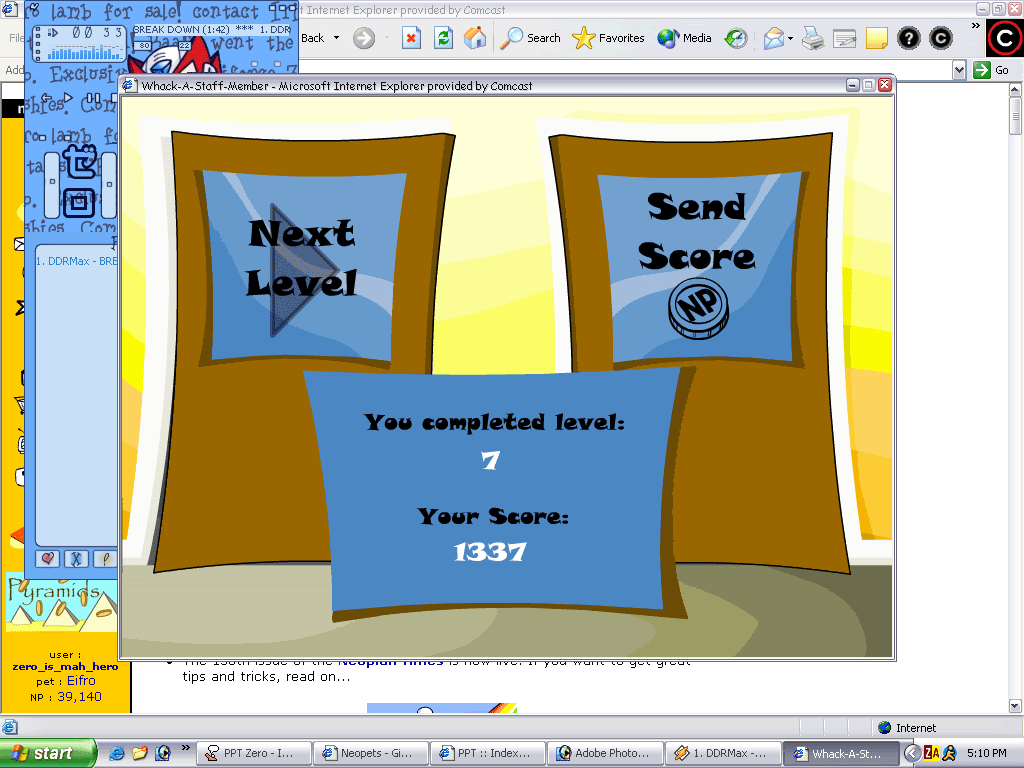Click the Print icon
This screenshot has height=768, width=1024.
click(812, 38)
